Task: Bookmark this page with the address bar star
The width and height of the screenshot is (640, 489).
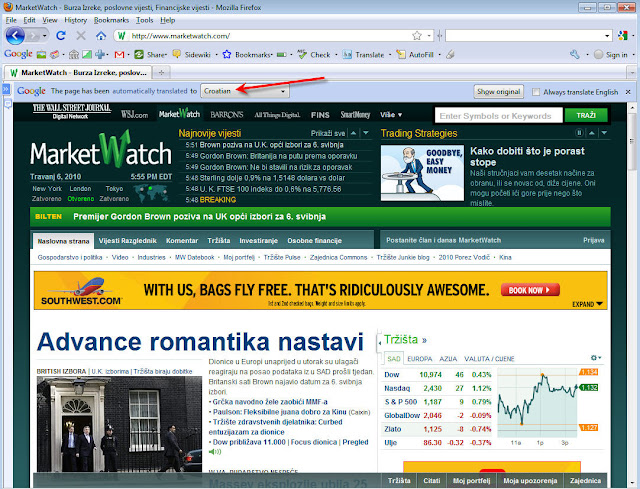Action: click(417, 36)
